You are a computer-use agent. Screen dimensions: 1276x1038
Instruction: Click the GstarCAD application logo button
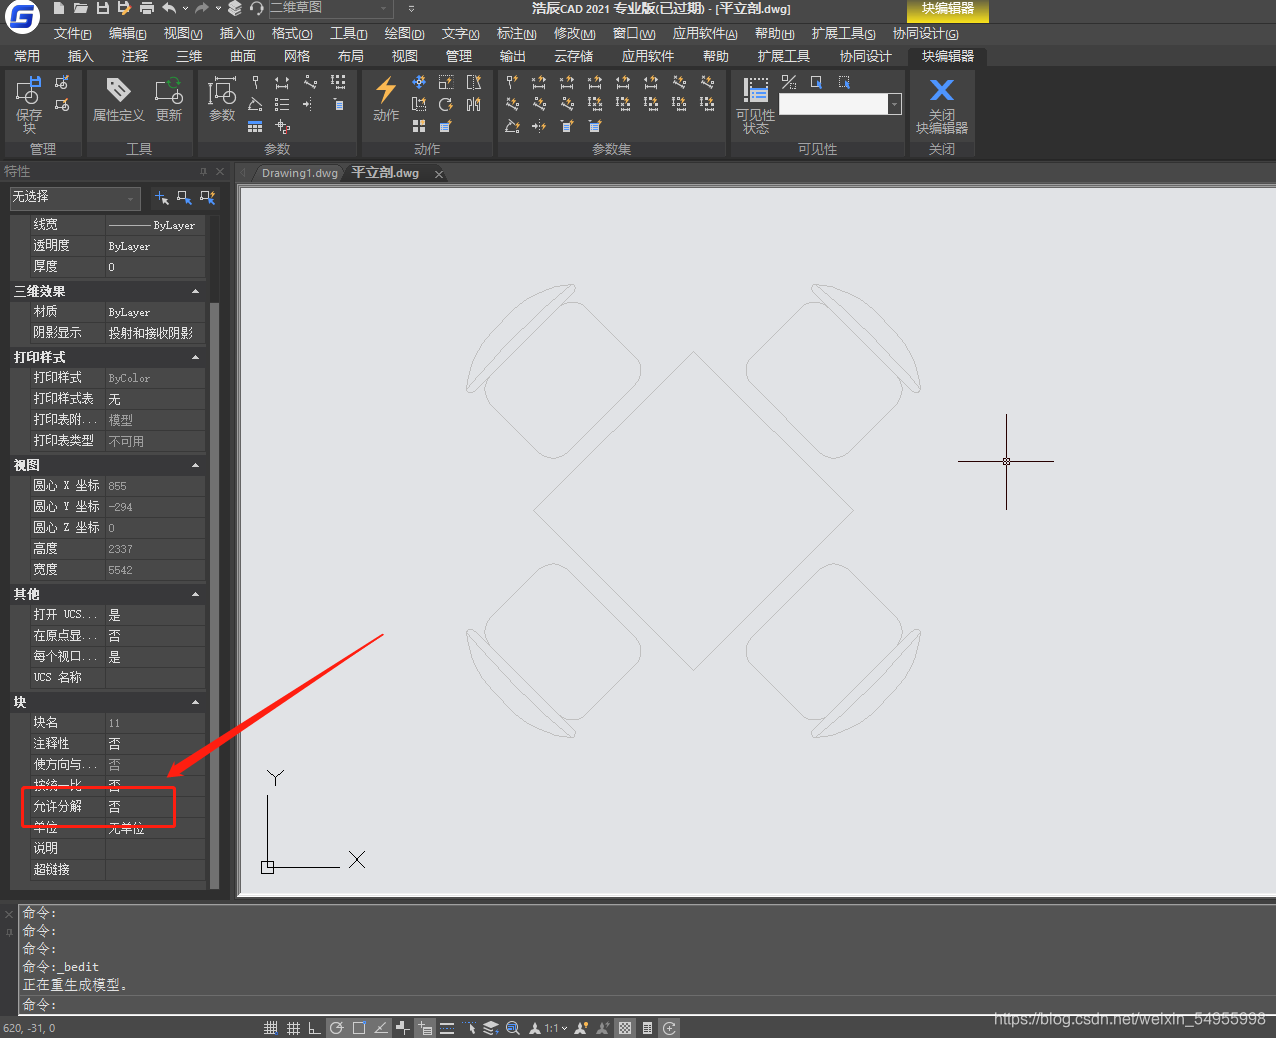tap(22, 16)
